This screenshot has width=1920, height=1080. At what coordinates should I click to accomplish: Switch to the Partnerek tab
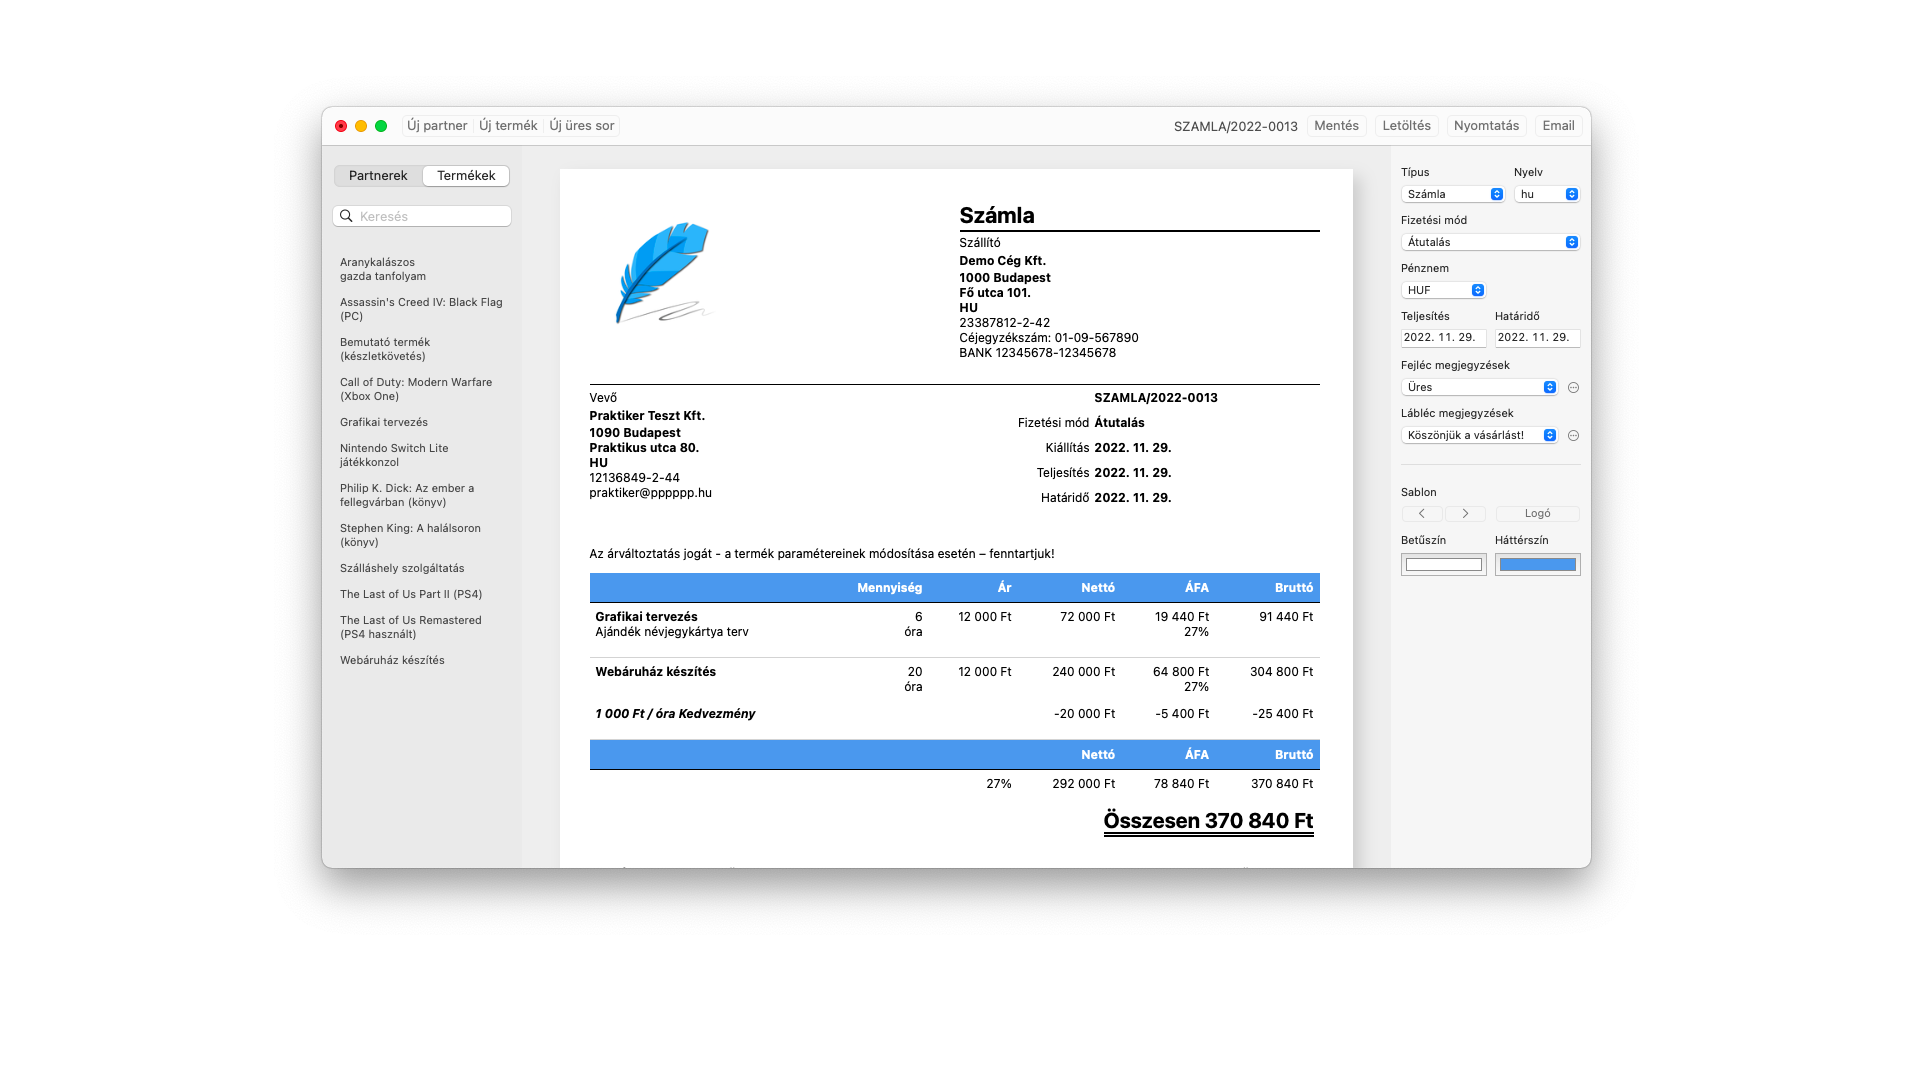pyautogui.click(x=378, y=175)
